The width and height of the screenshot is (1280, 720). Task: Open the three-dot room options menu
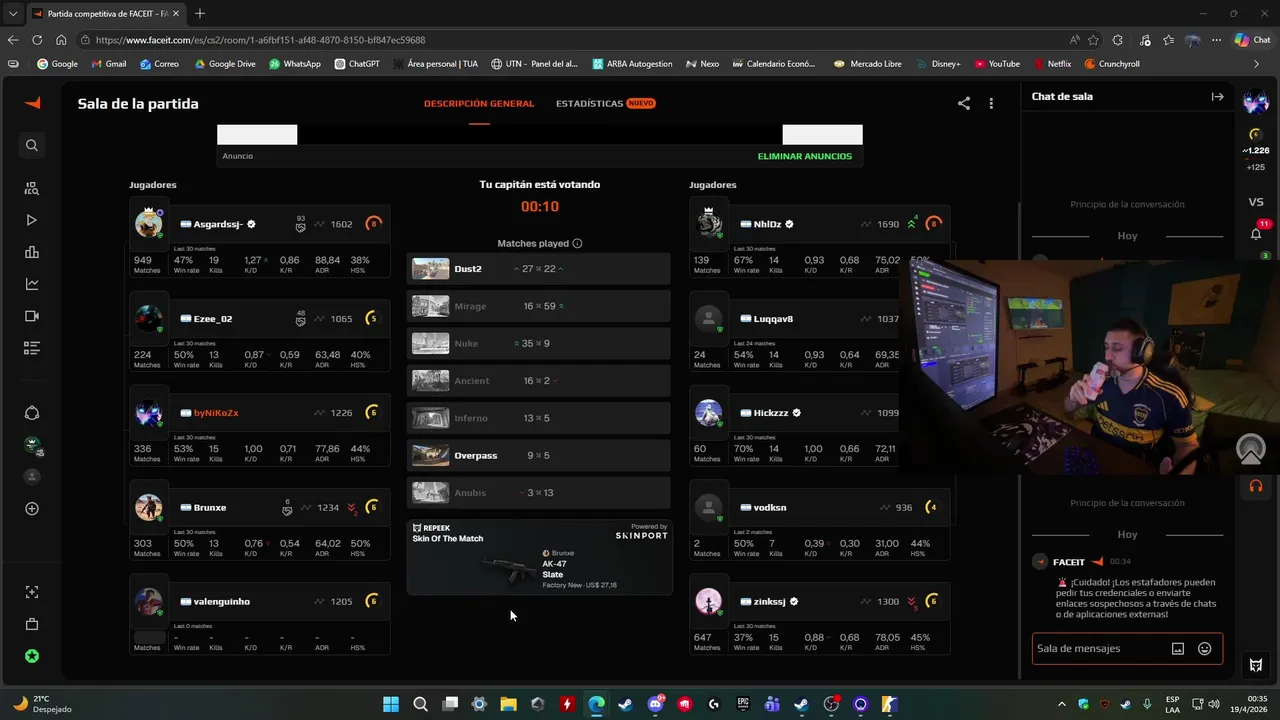(991, 103)
